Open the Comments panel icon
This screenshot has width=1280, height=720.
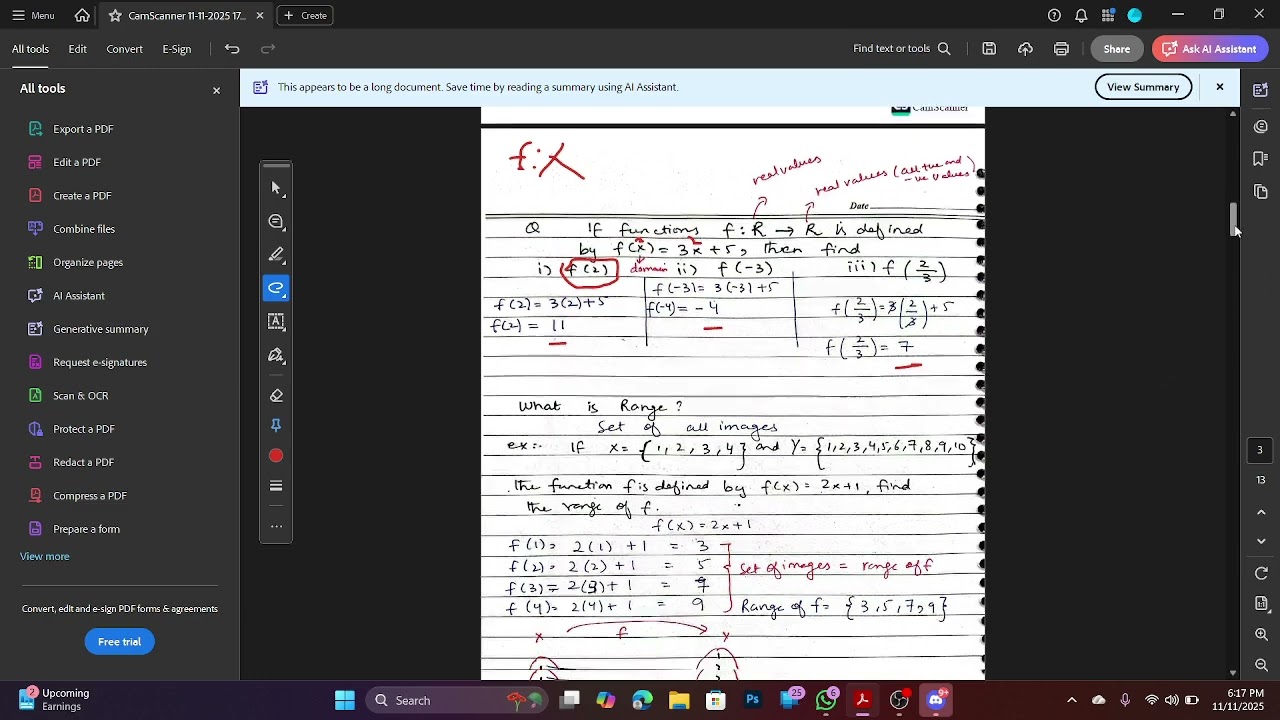coord(1261,126)
